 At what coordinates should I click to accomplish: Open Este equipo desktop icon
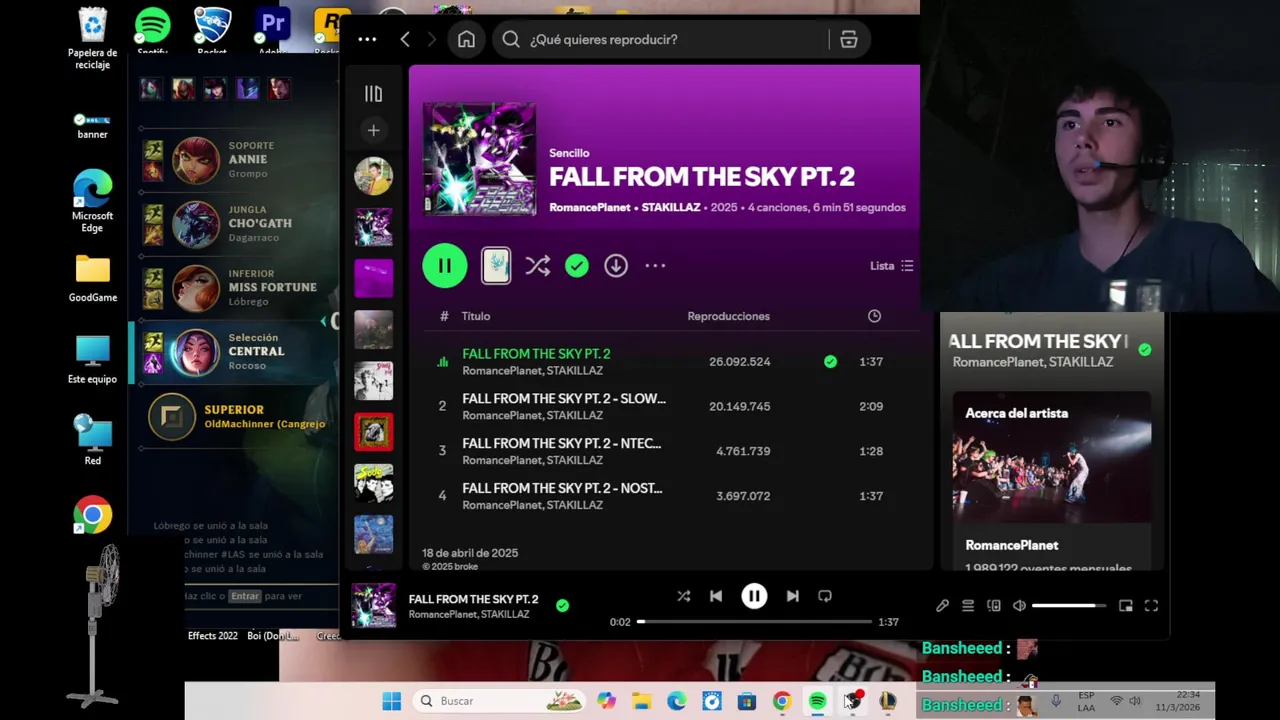[x=92, y=360]
